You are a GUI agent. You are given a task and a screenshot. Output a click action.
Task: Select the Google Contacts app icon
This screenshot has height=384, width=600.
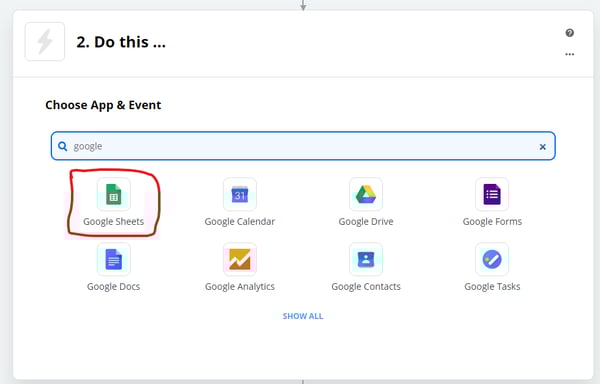(x=366, y=259)
